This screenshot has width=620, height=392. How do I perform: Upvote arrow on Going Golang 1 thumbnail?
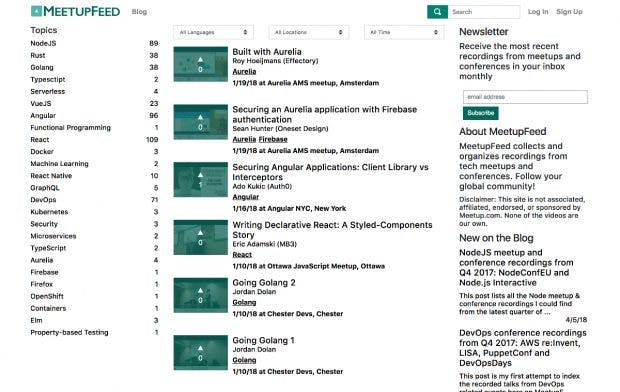[x=200, y=348]
